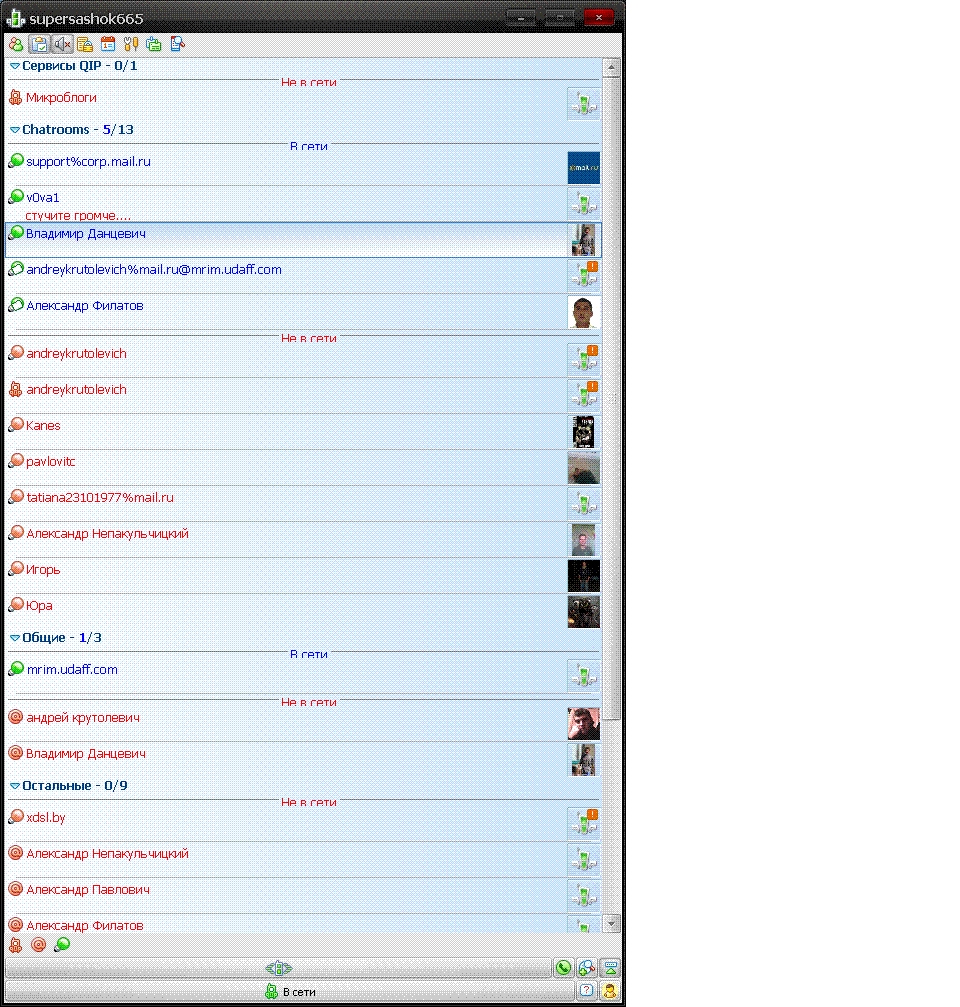
Task: Click the scrollbar up arrow
Action: click(611, 67)
